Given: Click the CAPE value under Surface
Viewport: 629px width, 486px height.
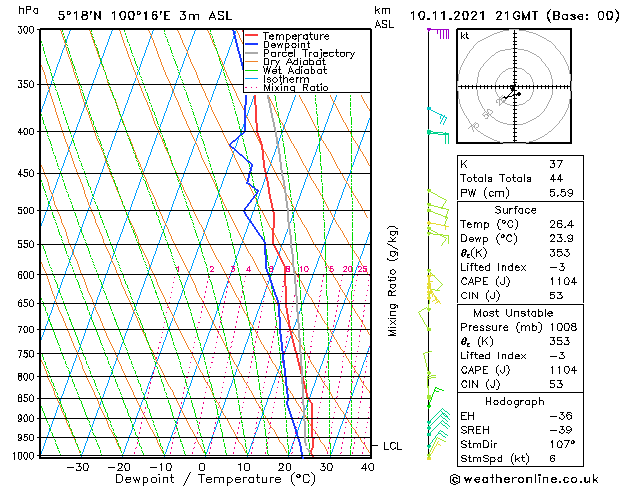Looking at the screenshot, I should (563, 281).
